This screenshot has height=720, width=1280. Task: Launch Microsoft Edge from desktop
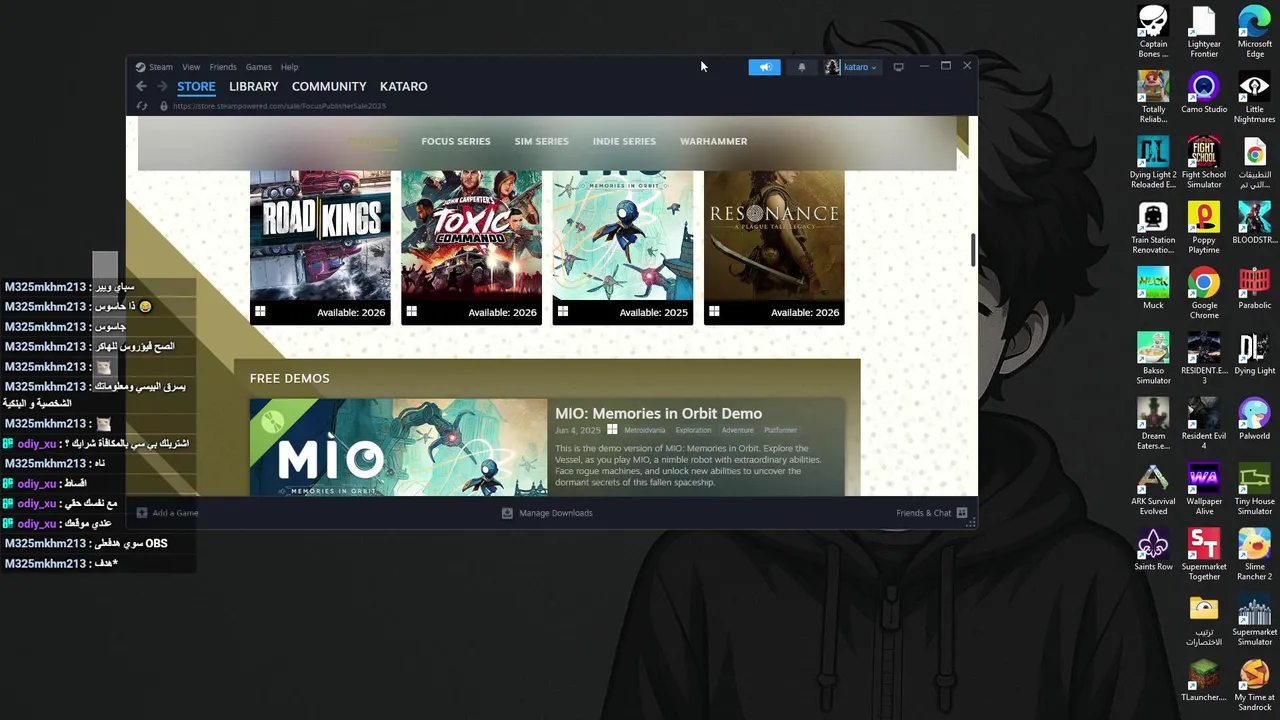point(1255,32)
